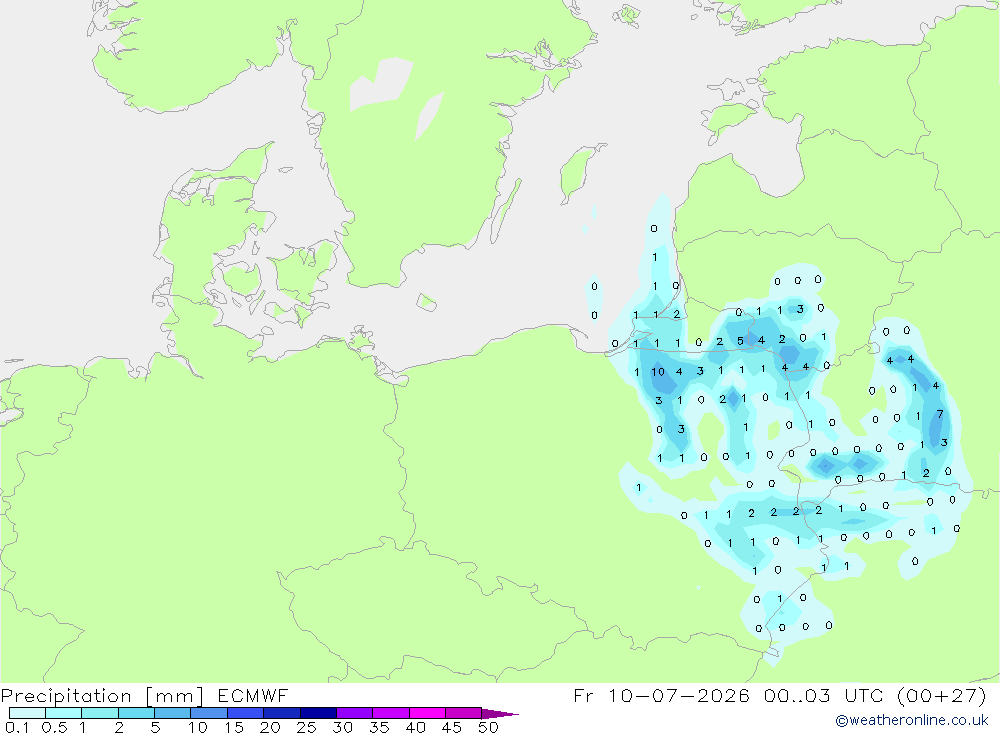Click the date '10-07-2026' text
This screenshot has width=1000, height=733.
[679, 695]
